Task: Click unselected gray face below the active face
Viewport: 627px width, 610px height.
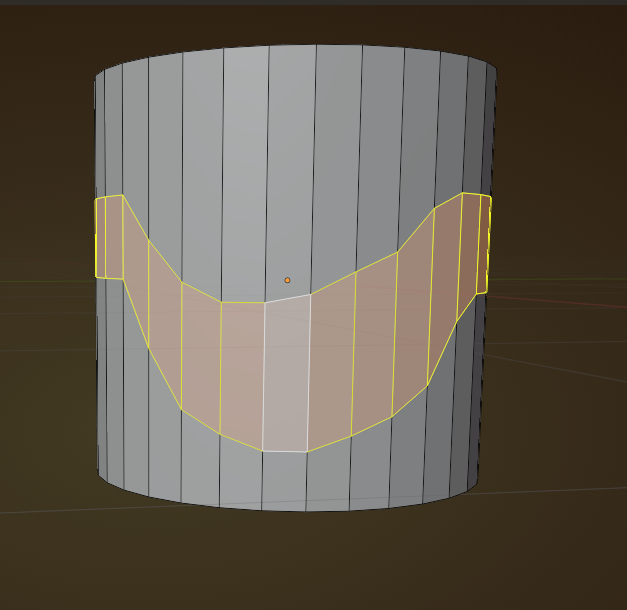Action: tap(285, 478)
